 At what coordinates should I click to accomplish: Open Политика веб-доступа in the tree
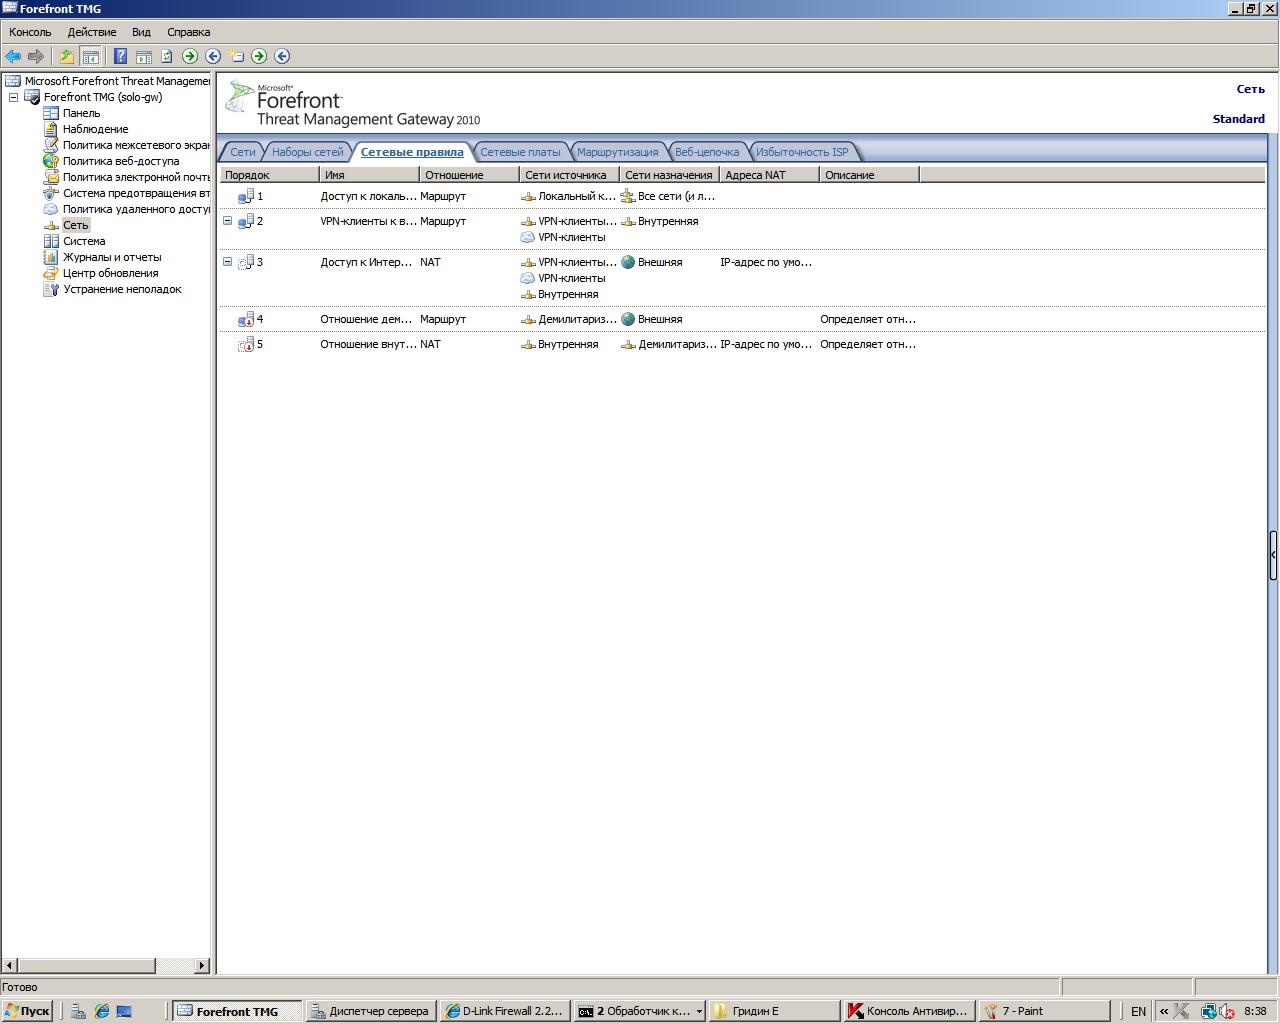[x=120, y=161]
